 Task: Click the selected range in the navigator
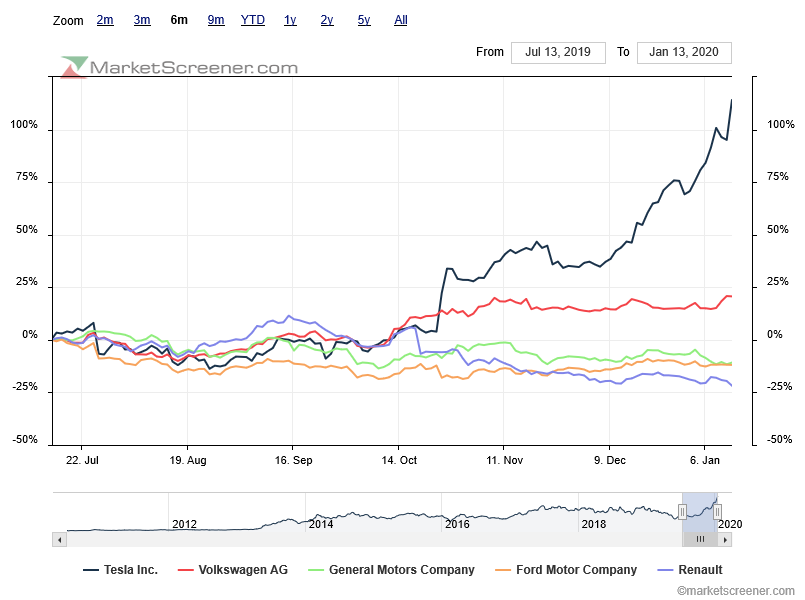700,512
